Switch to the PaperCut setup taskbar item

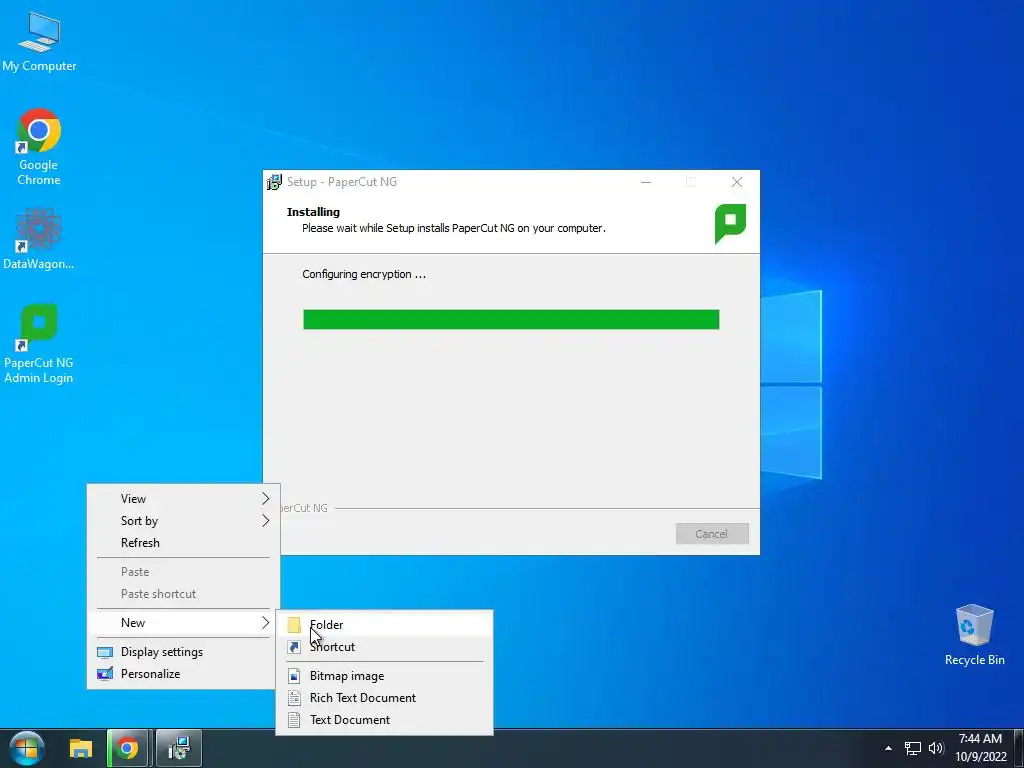[x=179, y=748]
